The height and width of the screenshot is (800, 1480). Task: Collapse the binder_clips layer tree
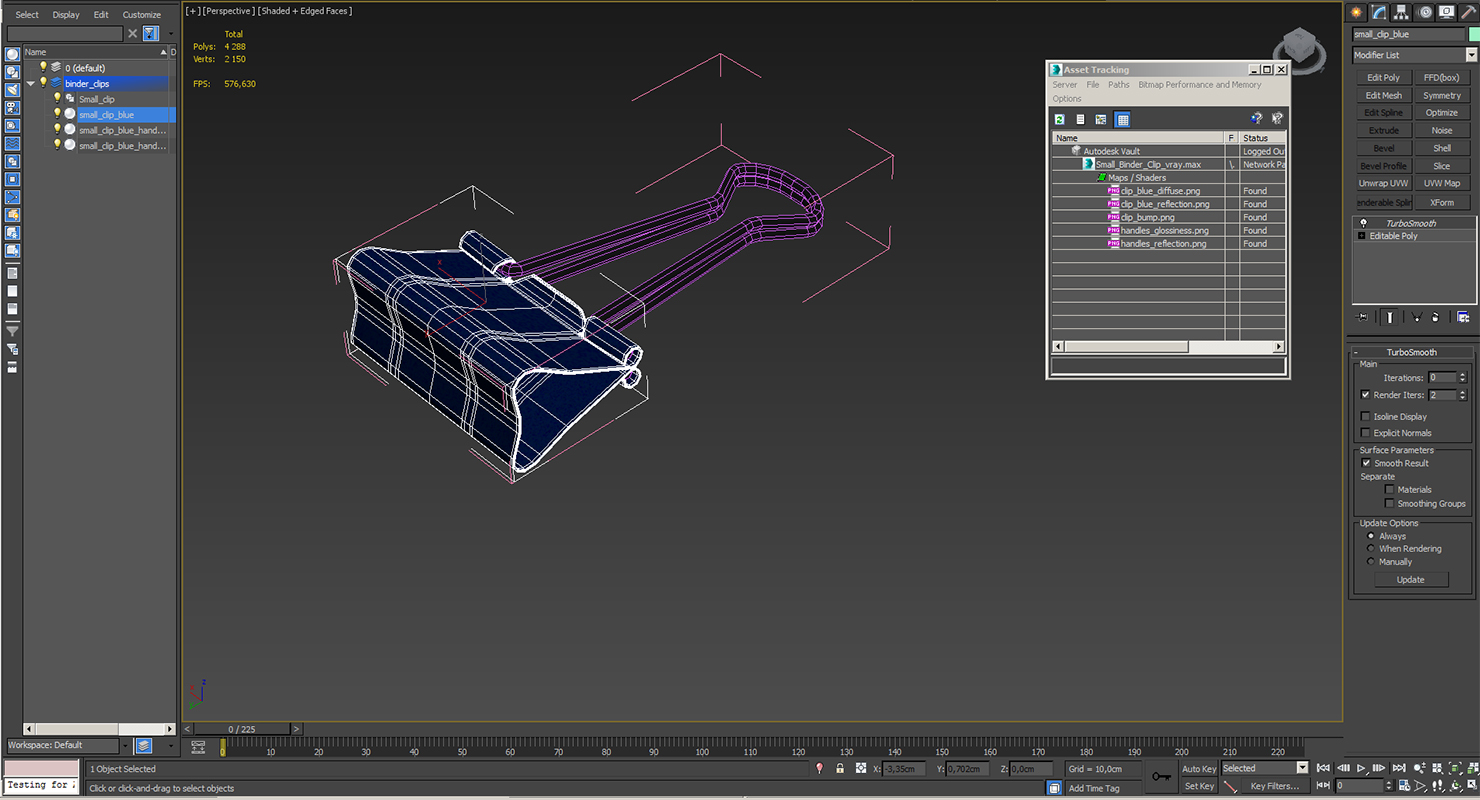[x=30, y=83]
